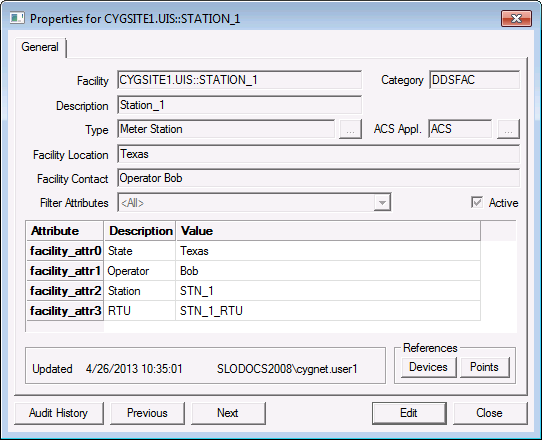Open Devices references

(428, 367)
